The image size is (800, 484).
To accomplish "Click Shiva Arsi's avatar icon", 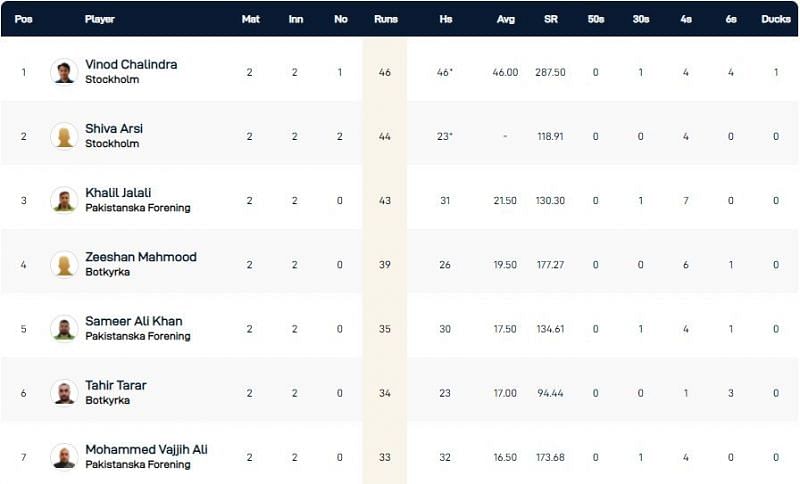I will pos(64,136).
